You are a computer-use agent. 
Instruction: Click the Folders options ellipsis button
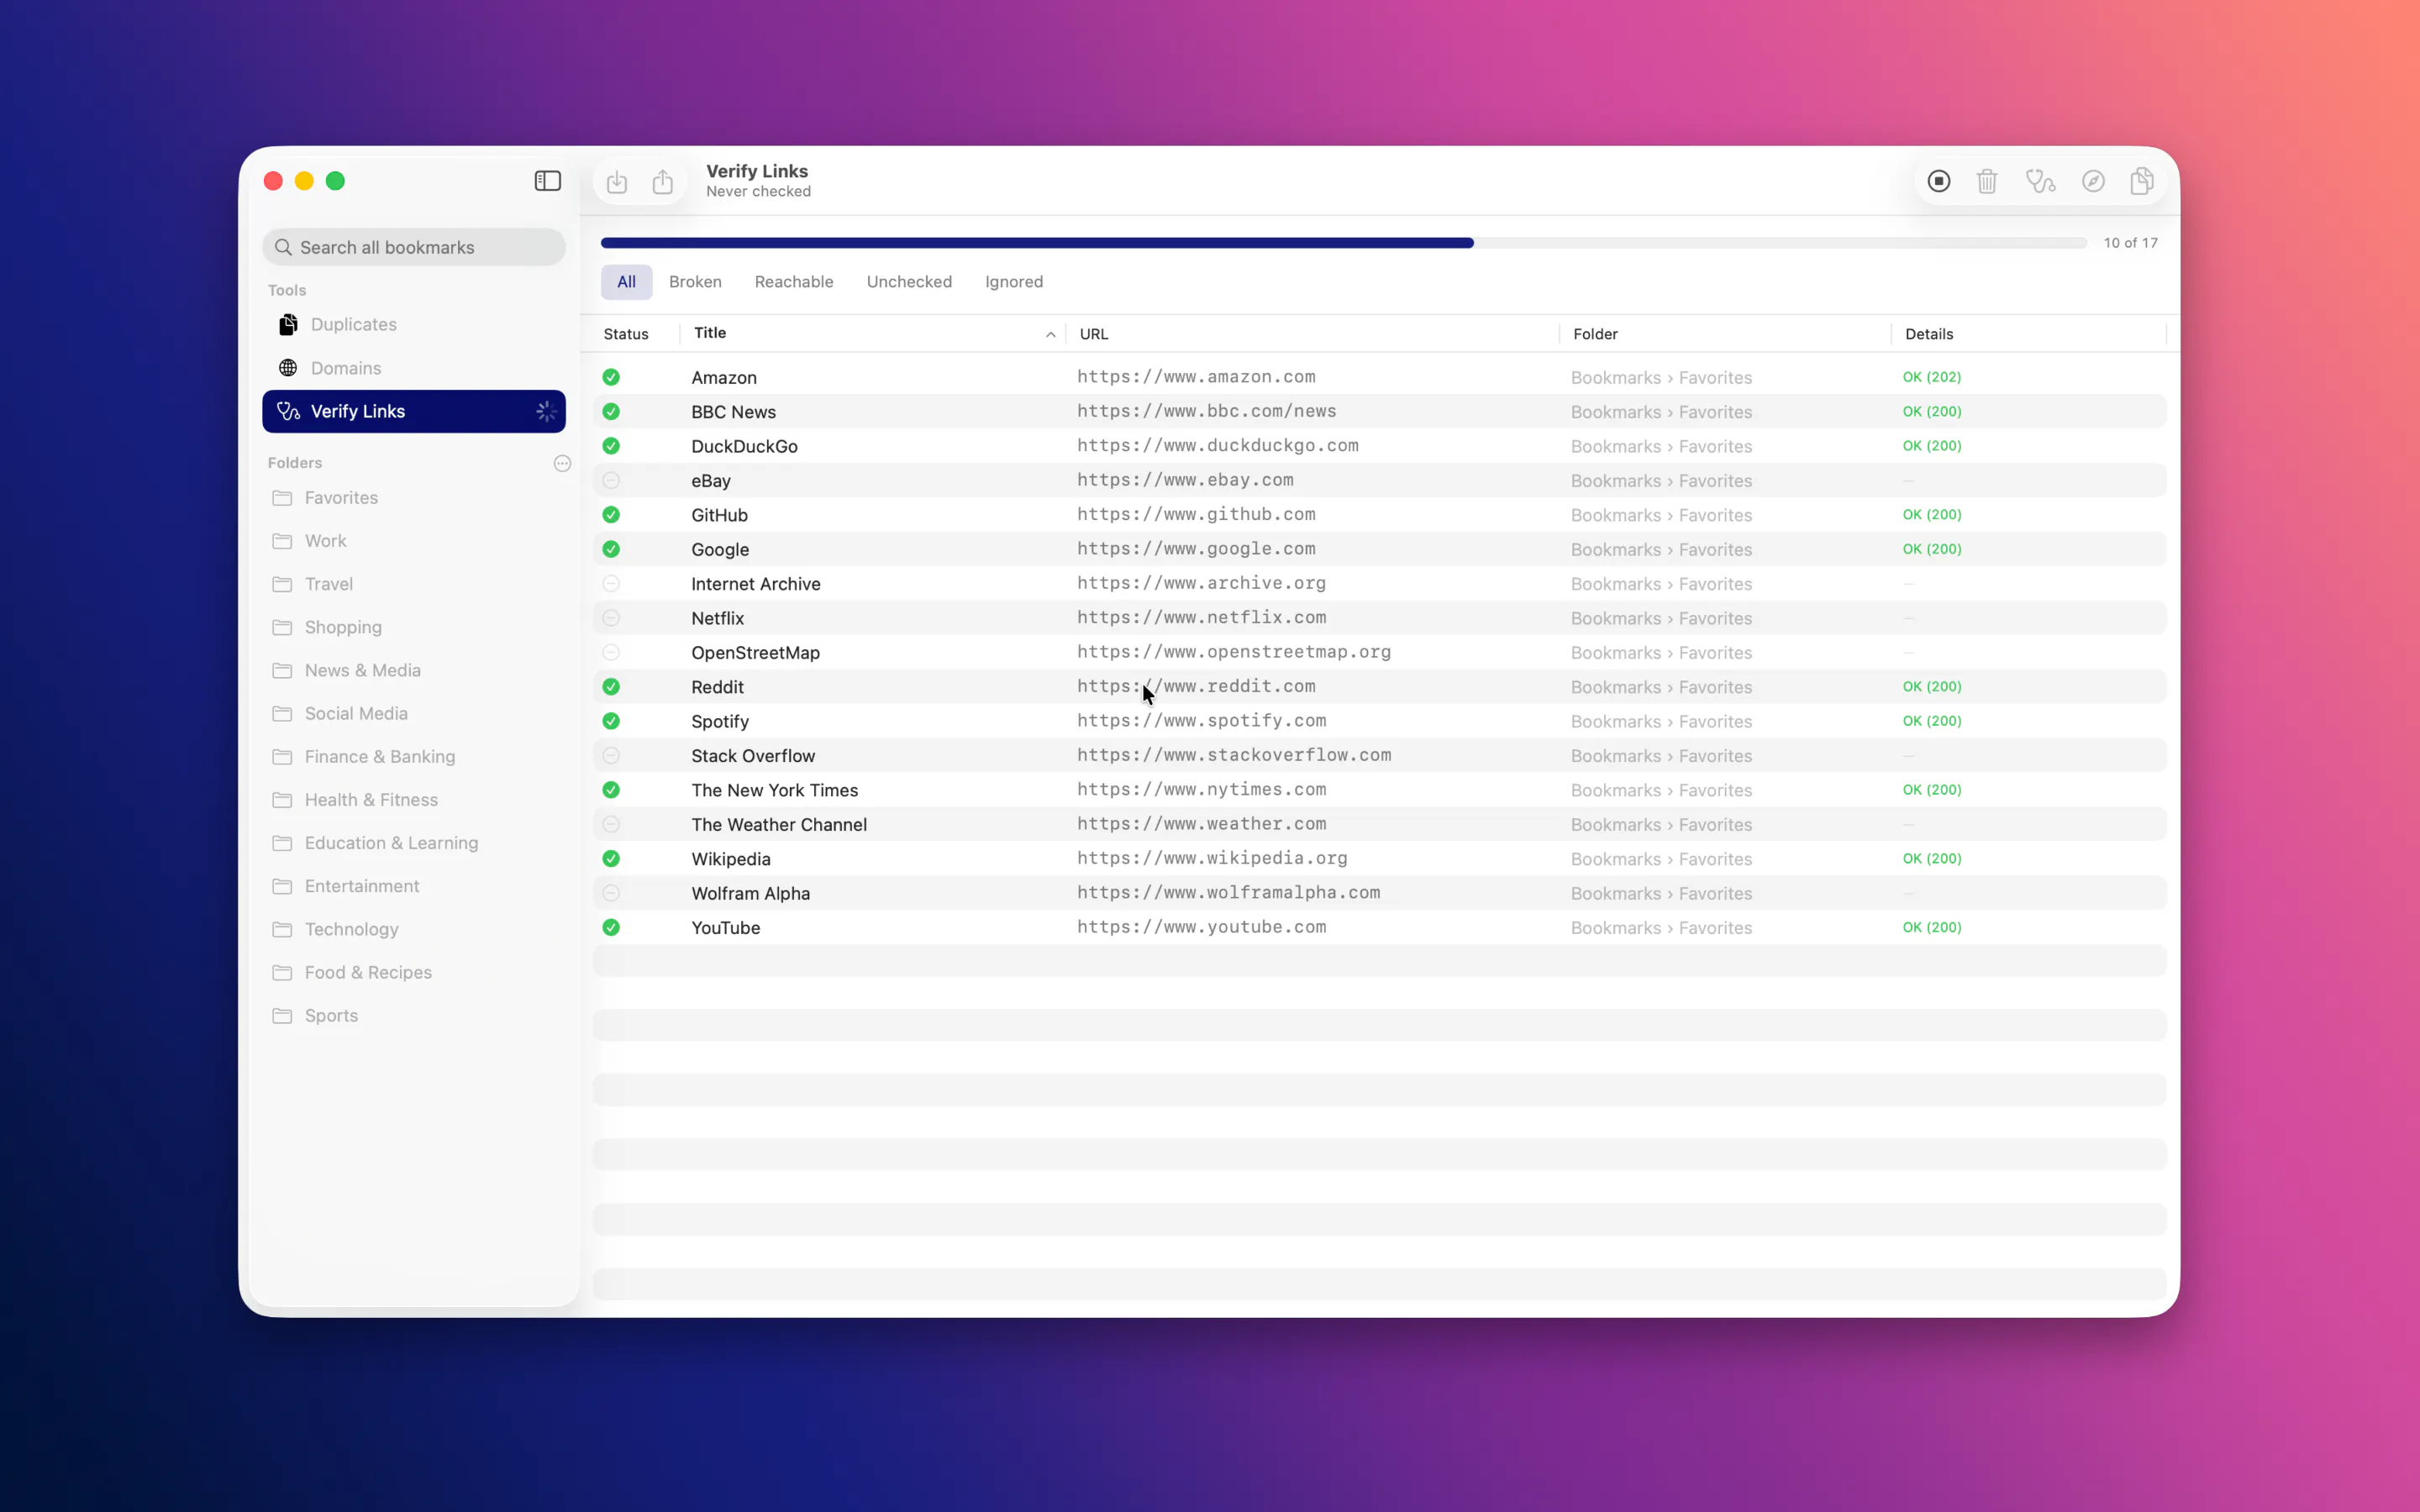562,463
